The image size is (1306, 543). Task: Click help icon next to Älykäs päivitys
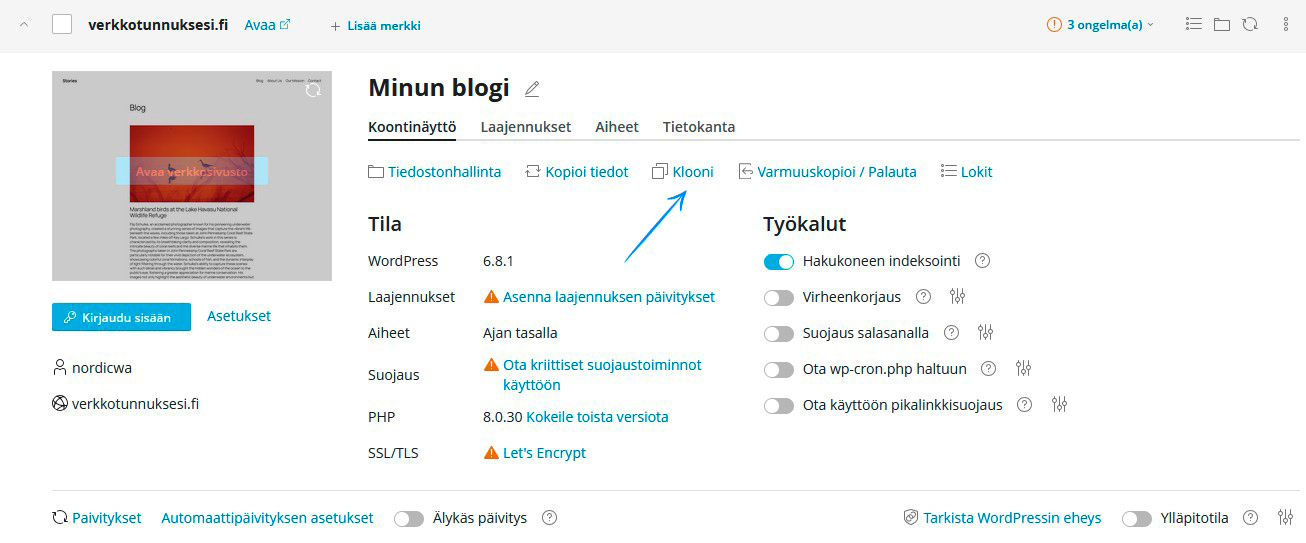549,518
